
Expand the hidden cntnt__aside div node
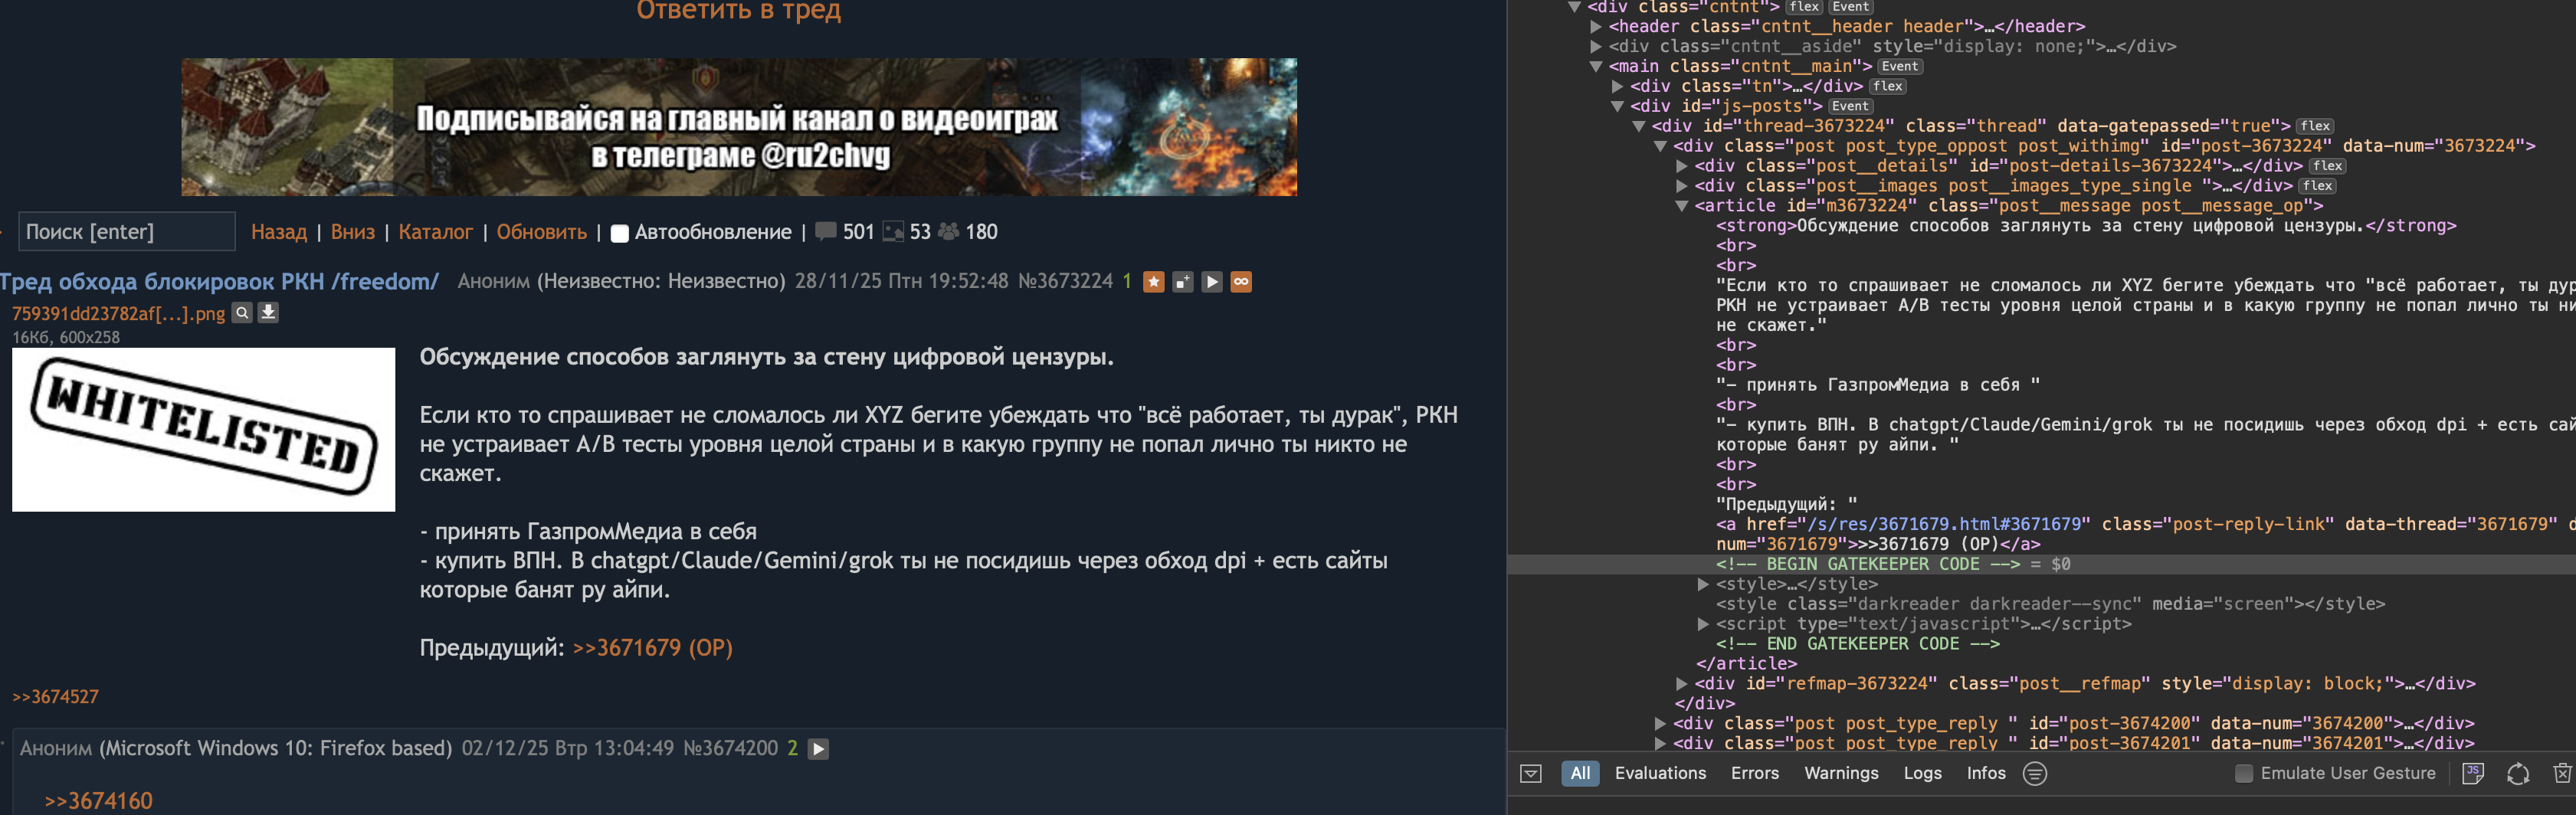coord(1596,47)
